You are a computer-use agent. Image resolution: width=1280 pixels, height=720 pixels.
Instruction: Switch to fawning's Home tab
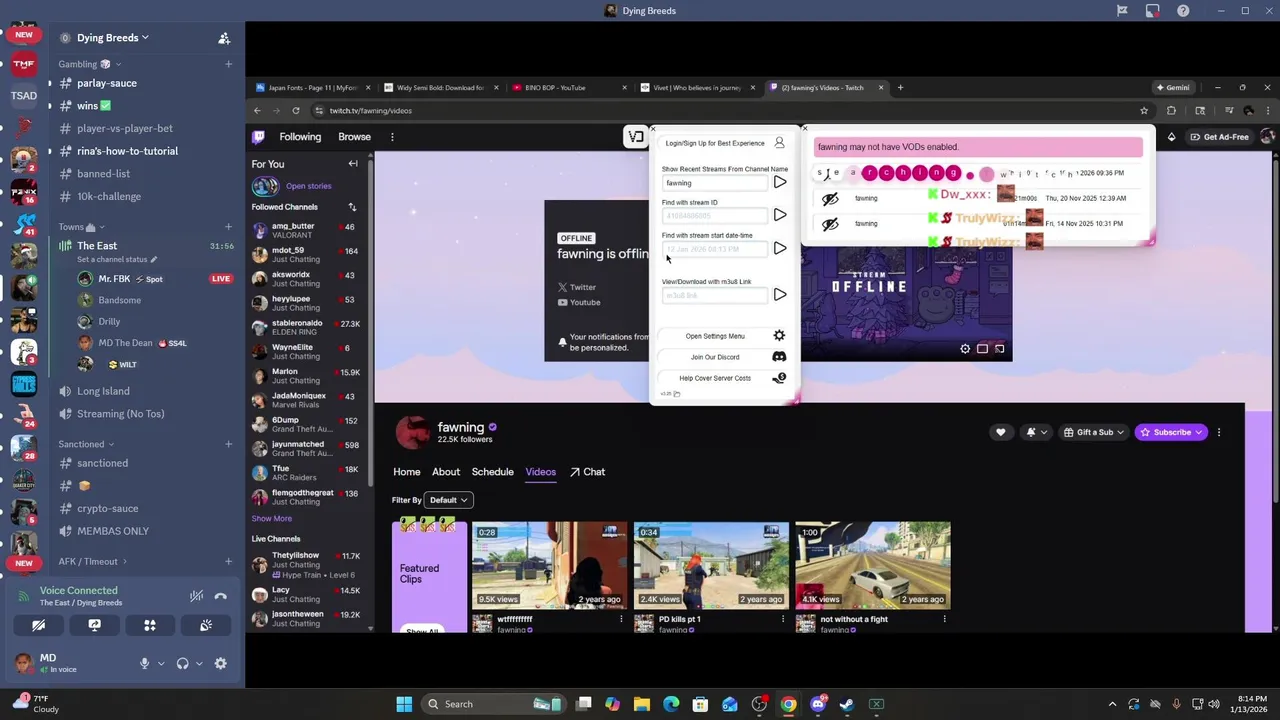click(x=406, y=472)
